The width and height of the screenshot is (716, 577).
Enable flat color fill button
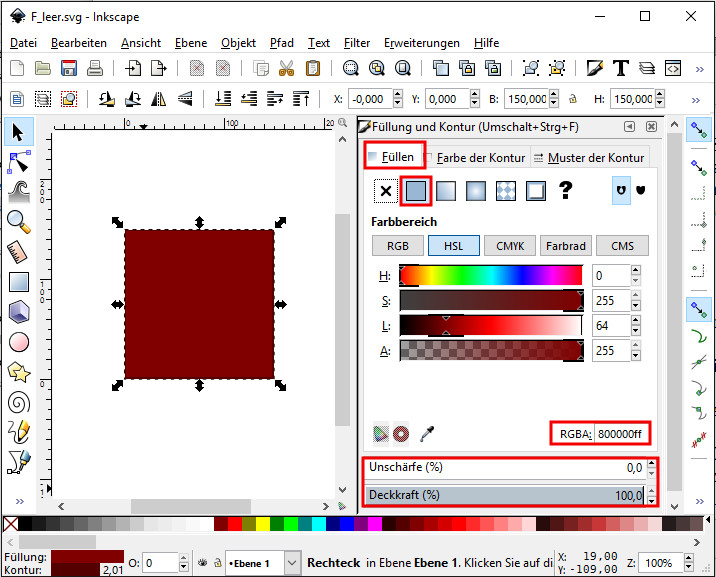click(x=416, y=190)
